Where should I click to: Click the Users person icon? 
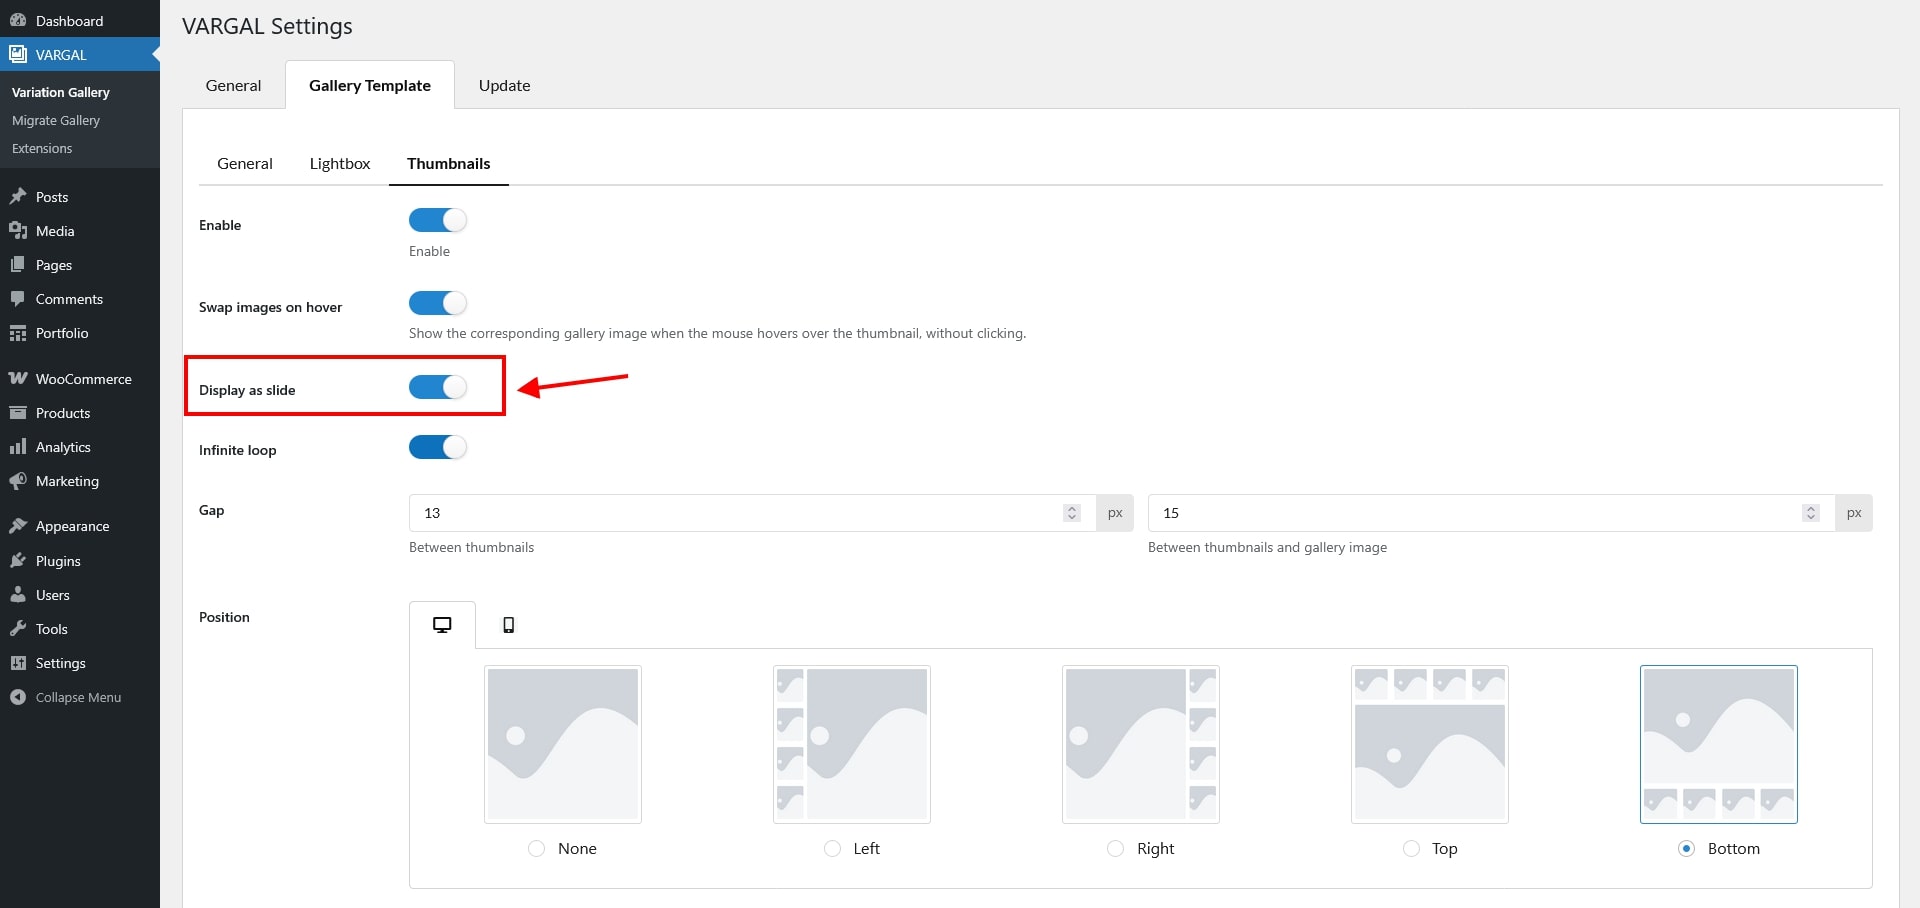pyautogui.click(x=18, y=595)
